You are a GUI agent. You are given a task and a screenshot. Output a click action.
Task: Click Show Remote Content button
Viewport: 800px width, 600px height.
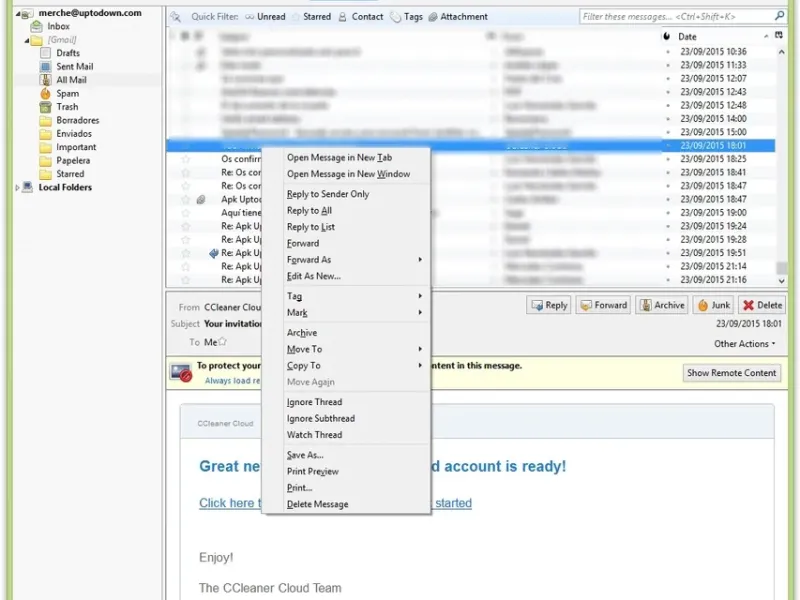732,373
